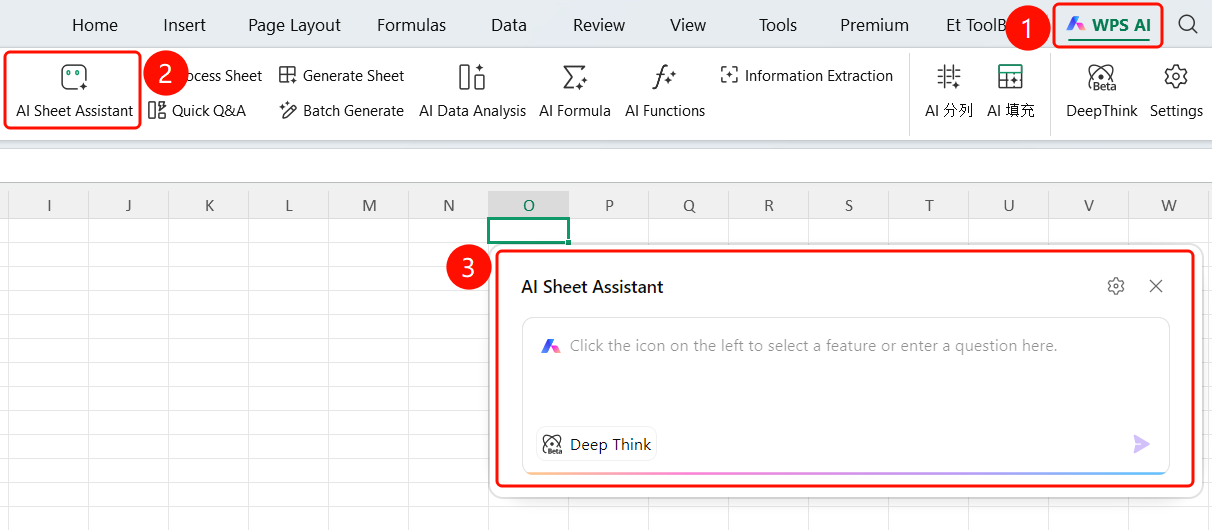Switch to the Home tab

(95, 25)
